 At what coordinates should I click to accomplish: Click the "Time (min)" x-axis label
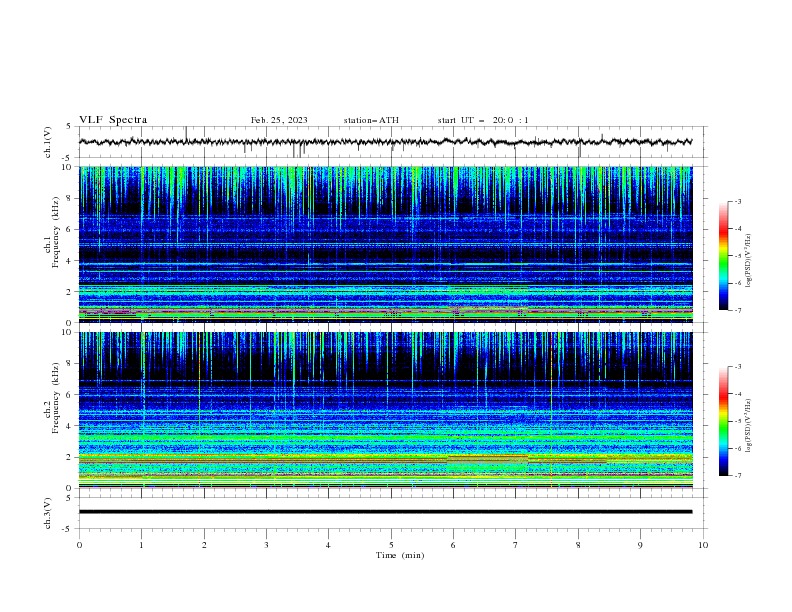(400, 555)
